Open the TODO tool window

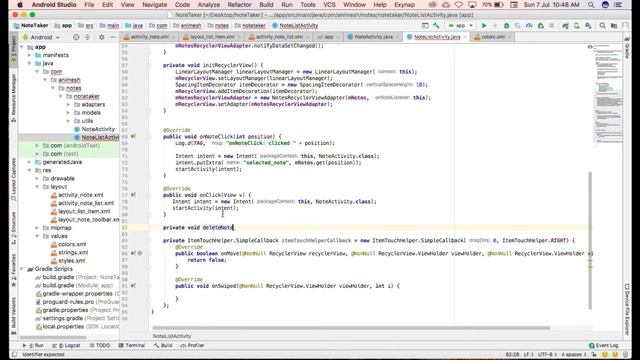[x=100, y=345]
